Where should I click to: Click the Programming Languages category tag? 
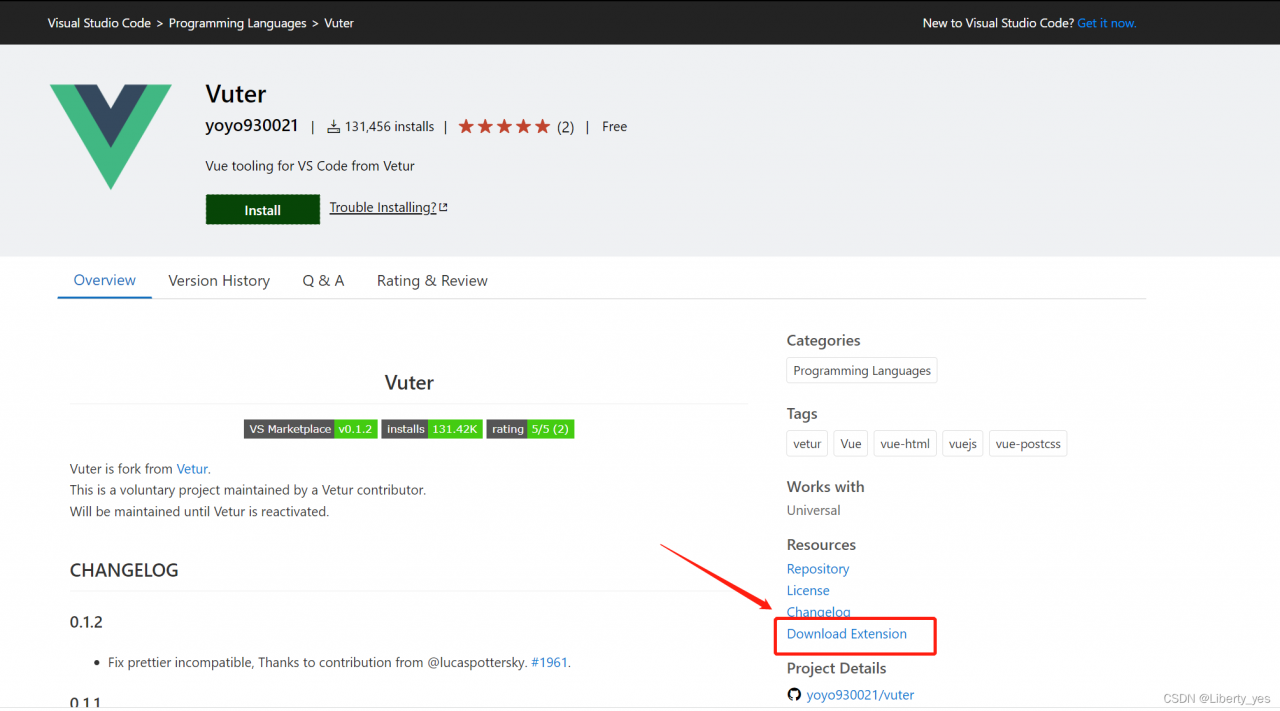862,370
